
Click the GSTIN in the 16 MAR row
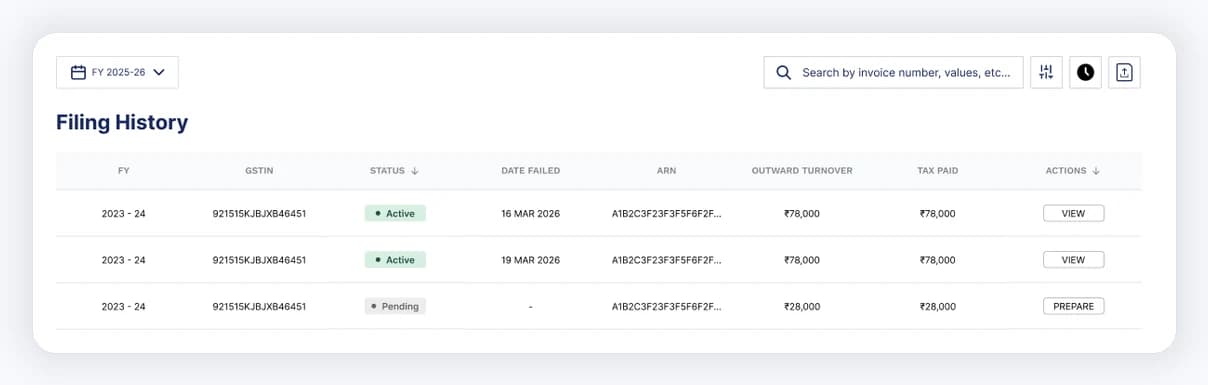tap(259, 213)
